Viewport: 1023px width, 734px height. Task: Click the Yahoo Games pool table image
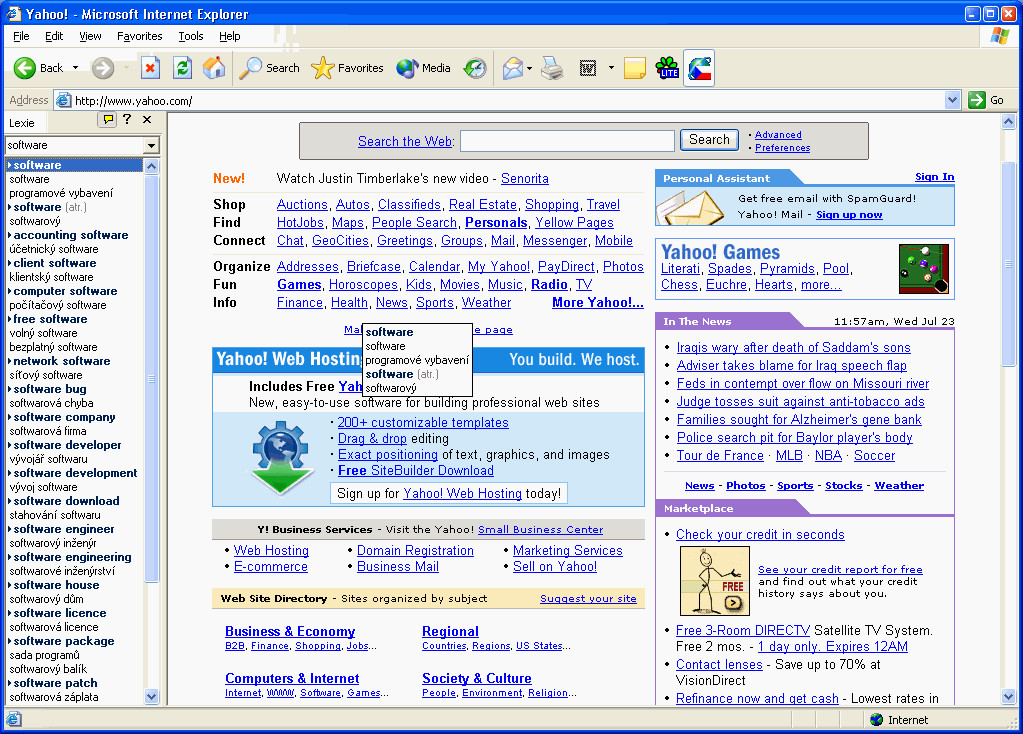924,269
